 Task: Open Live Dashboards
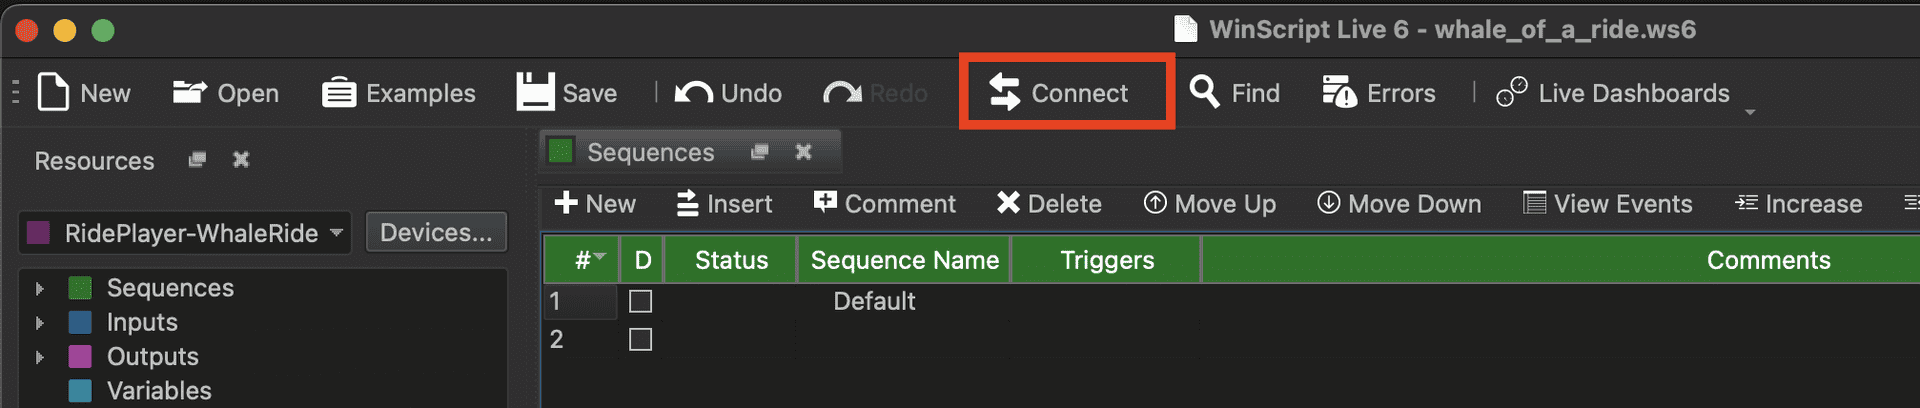pos(1613,93)
